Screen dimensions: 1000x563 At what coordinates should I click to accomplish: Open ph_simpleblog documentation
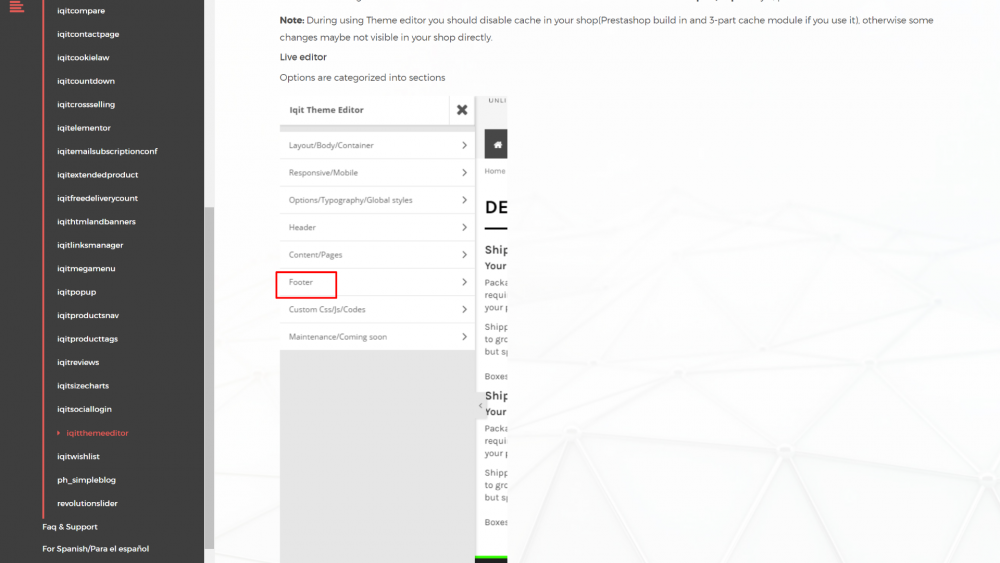[86, 480]
